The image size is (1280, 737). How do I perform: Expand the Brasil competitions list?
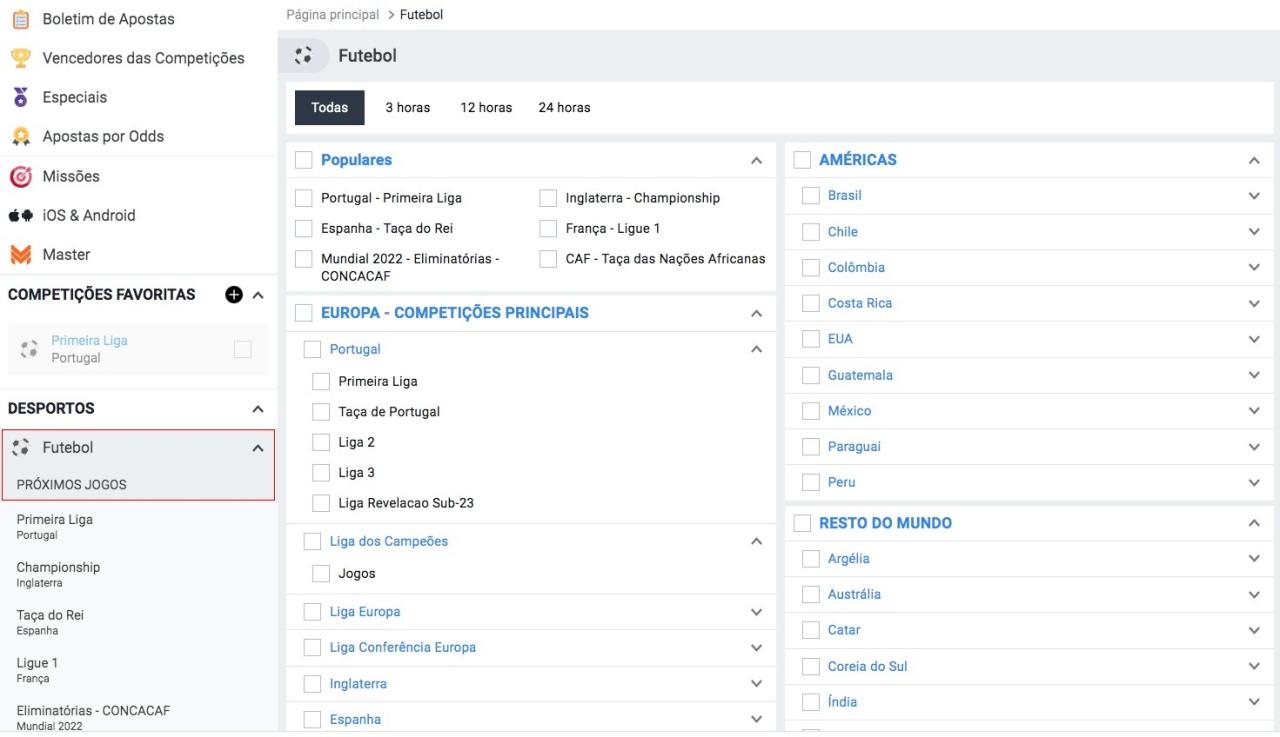click(1254, 196)
